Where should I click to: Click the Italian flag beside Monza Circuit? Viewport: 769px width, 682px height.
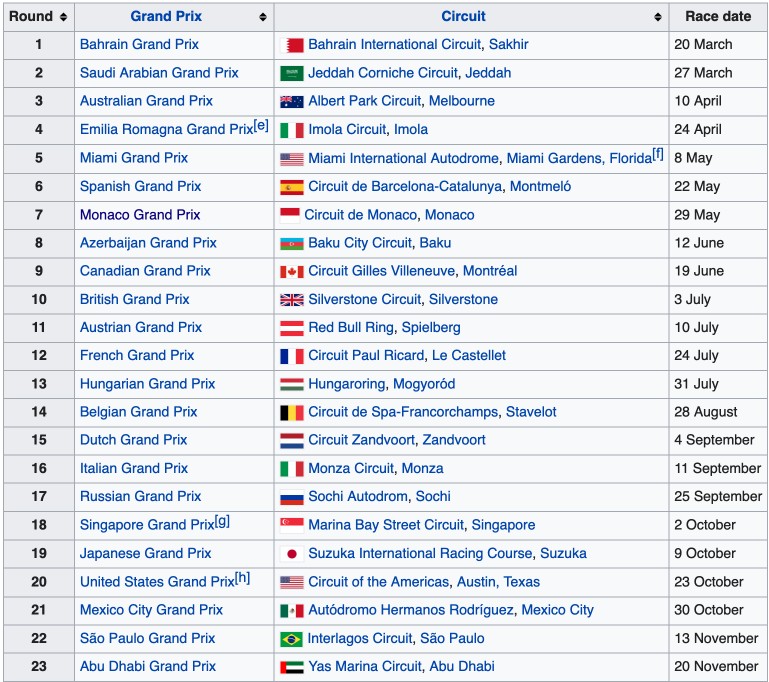[x=292, y=469]
